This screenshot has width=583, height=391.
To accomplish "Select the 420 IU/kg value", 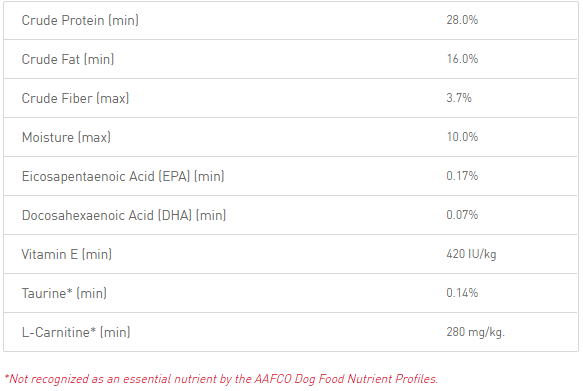I will point(471,254).
